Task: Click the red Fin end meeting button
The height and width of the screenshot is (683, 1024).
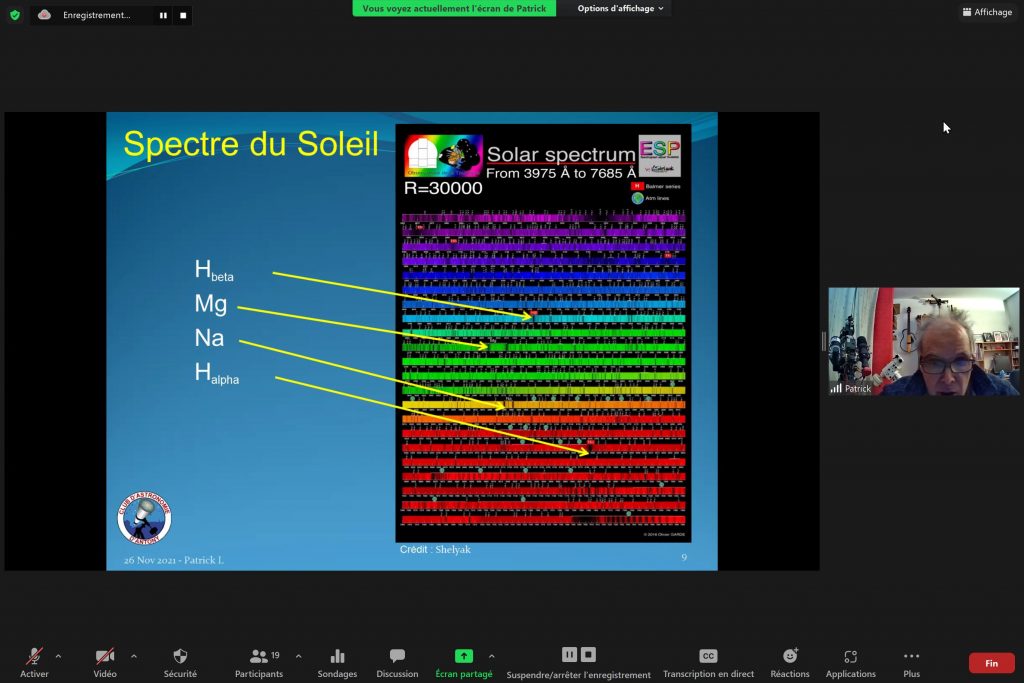Action: [x=991, y=663]
